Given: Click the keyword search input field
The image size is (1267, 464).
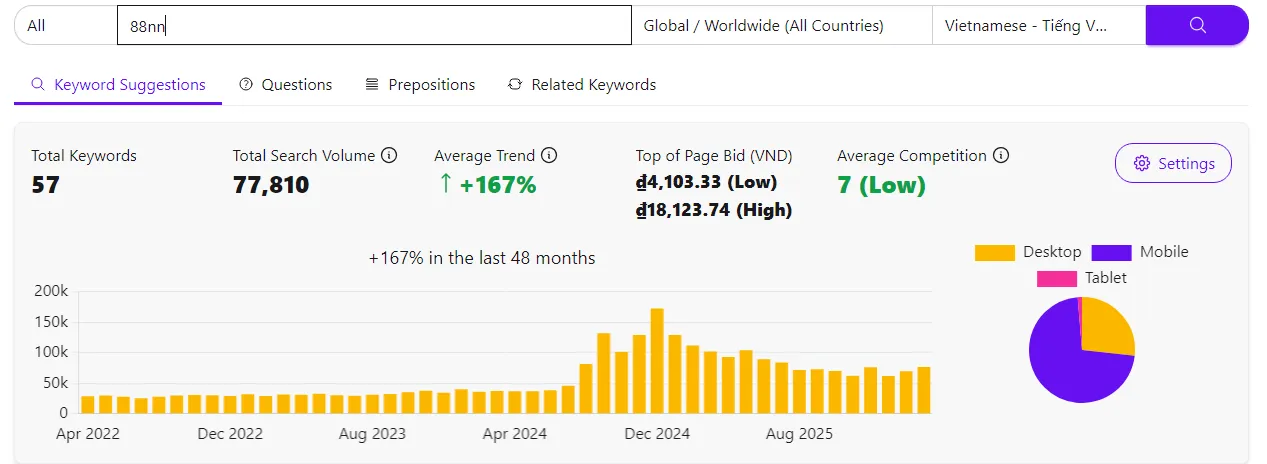Looking at the screenshot, I should tap(374, 26).
